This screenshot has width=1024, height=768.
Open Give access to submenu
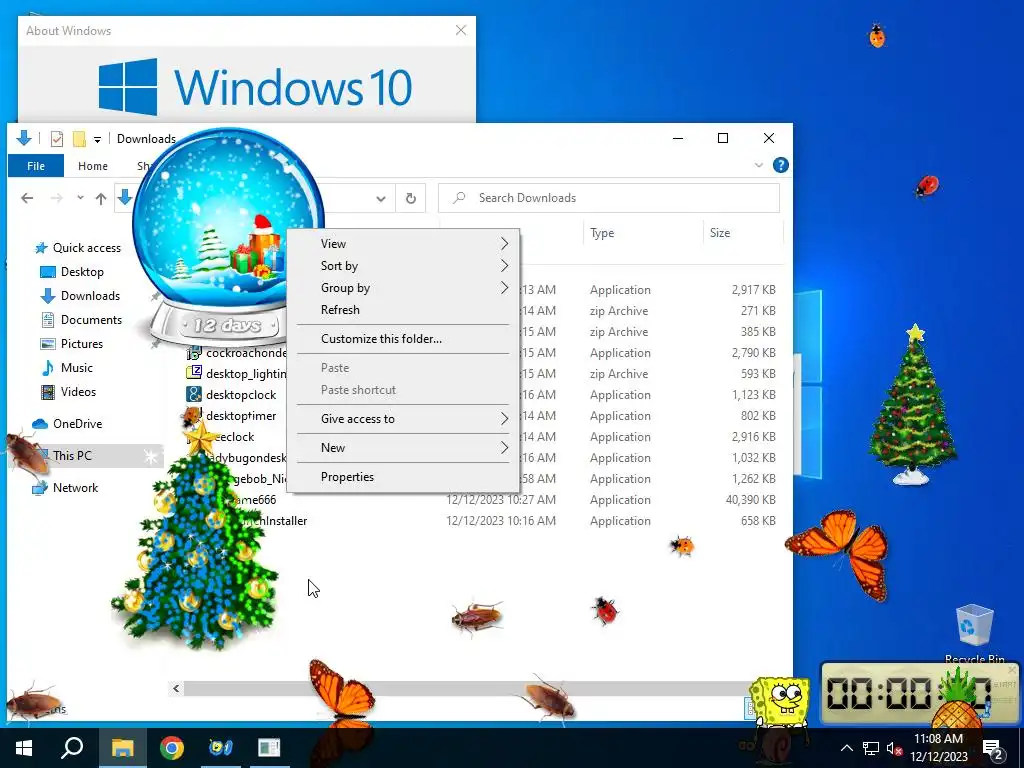[402, 419]
